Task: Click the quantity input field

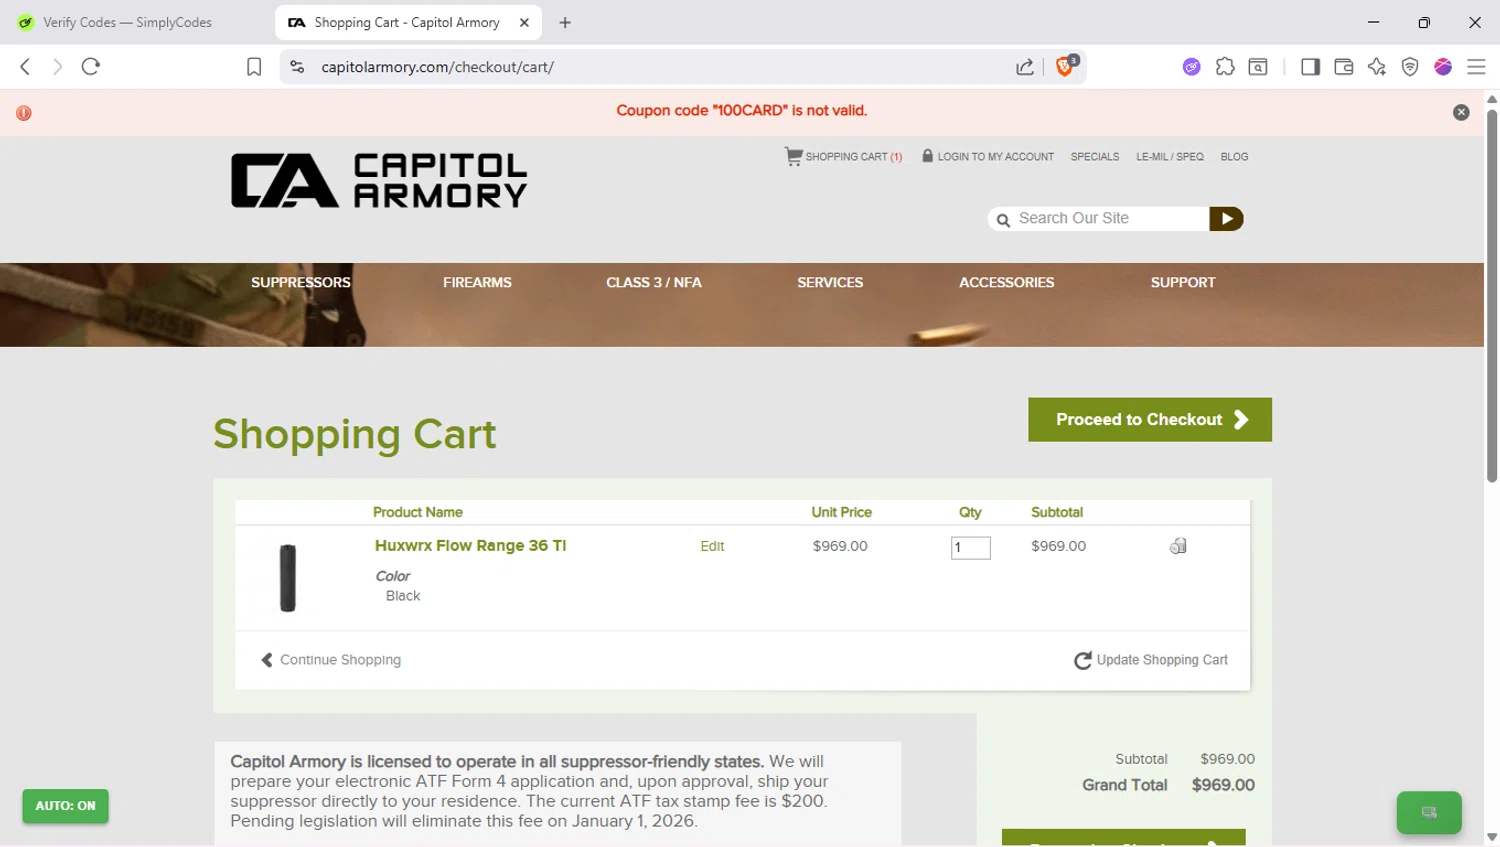Action: [x=970, y=548]
